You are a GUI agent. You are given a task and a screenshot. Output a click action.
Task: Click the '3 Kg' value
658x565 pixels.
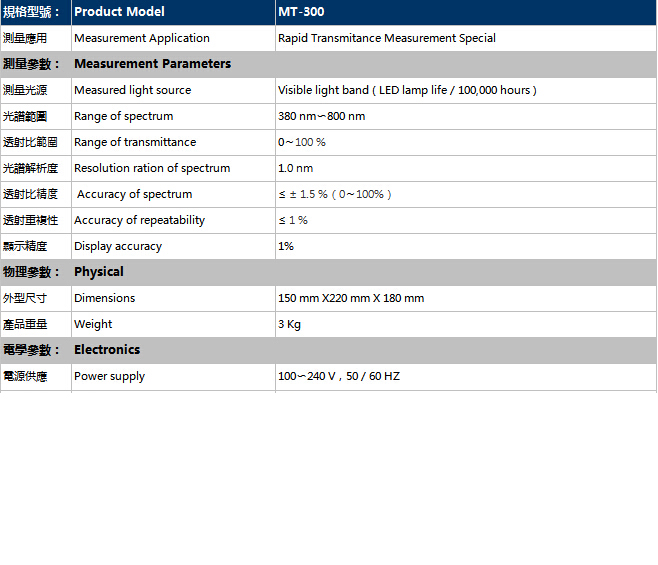290,324
